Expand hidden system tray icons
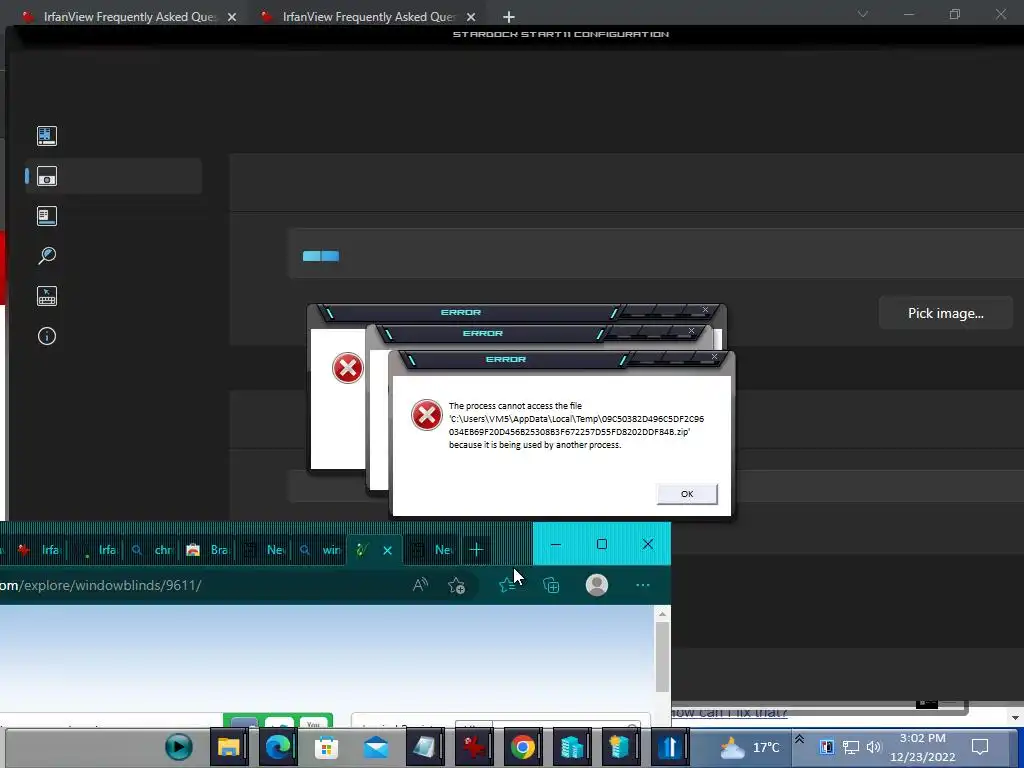Screen dimensions: 1024x768 click(x=799, y=739)
